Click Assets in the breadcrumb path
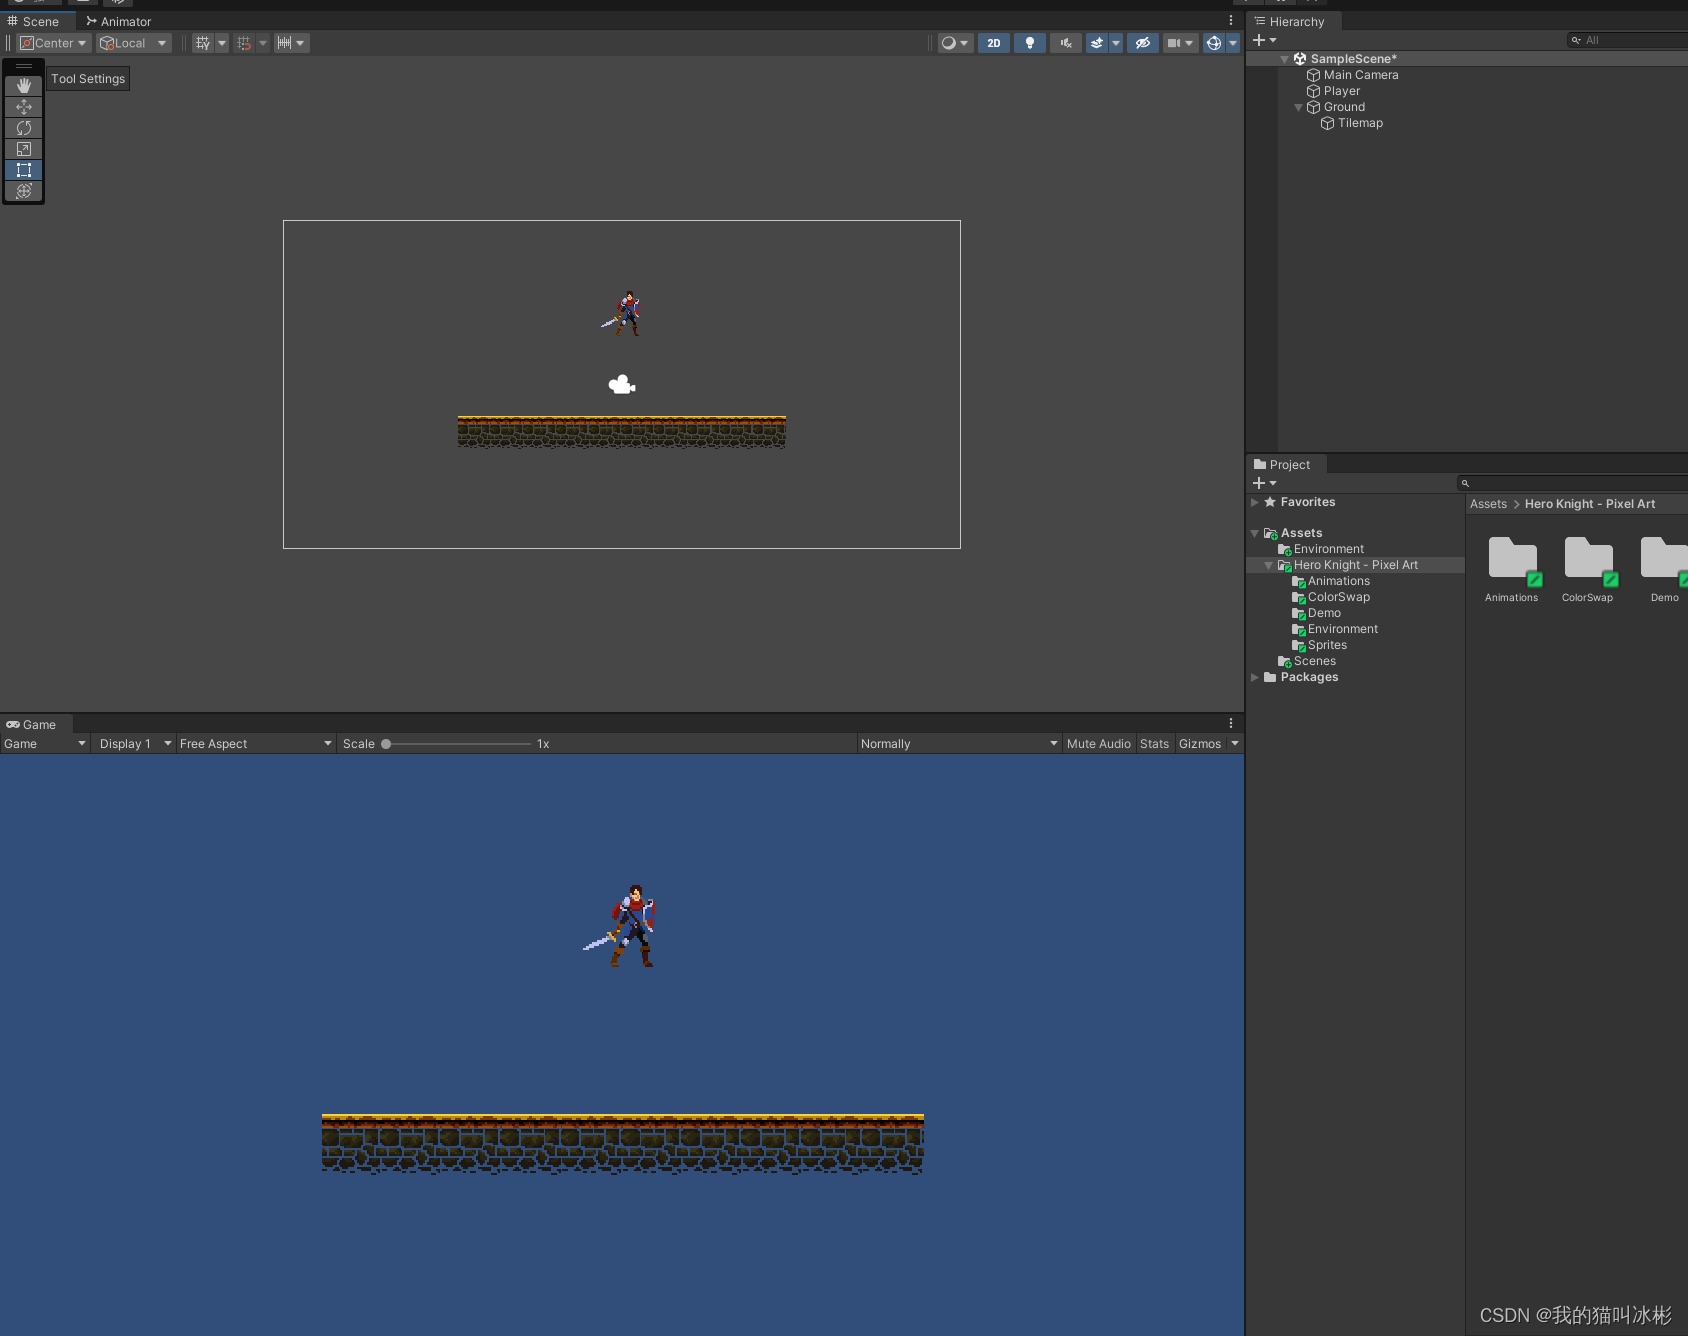Image resolution: width=1688 pixels, height=1336 pixels. pyautogui.click(x=1488, y=504)
